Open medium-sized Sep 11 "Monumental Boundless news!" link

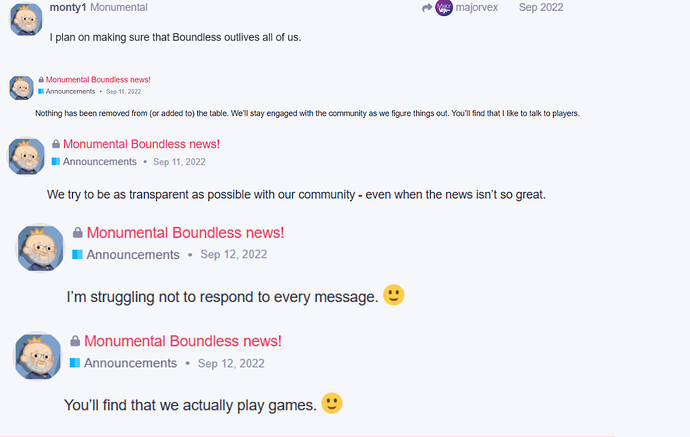141,144
